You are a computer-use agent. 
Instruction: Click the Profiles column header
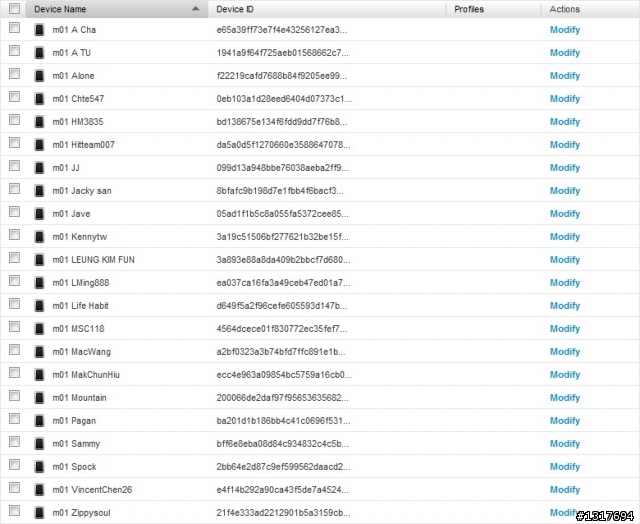tap(469, 9)
